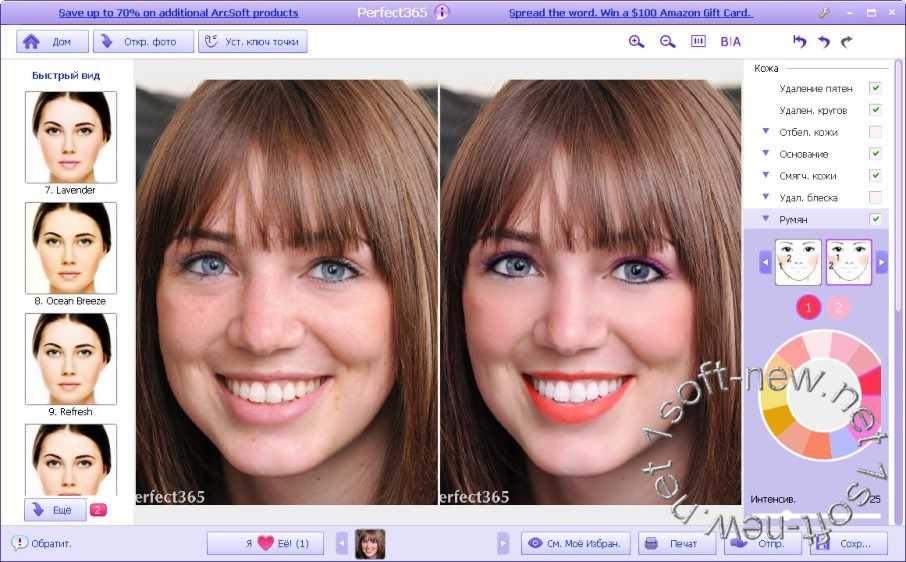
Task: Enable Удал. блеска checkbox
Action: pos(875,197)
